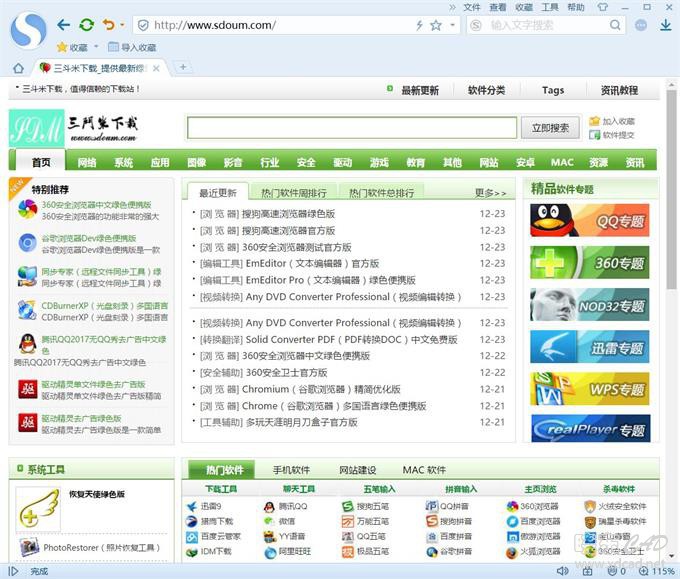
Task: Click the 腾讯QQ2017 penguin icon
Action: click(x=27, y=343)
